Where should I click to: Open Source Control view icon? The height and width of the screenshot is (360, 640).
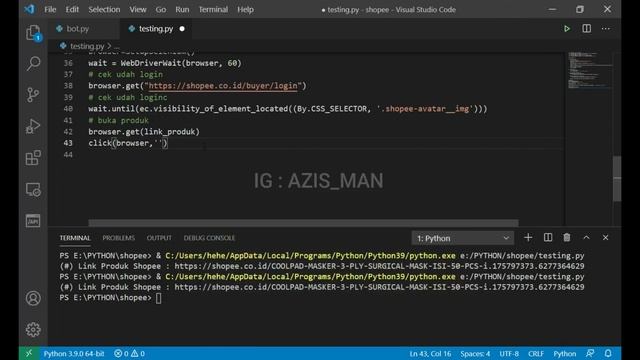tap(33, 95)
